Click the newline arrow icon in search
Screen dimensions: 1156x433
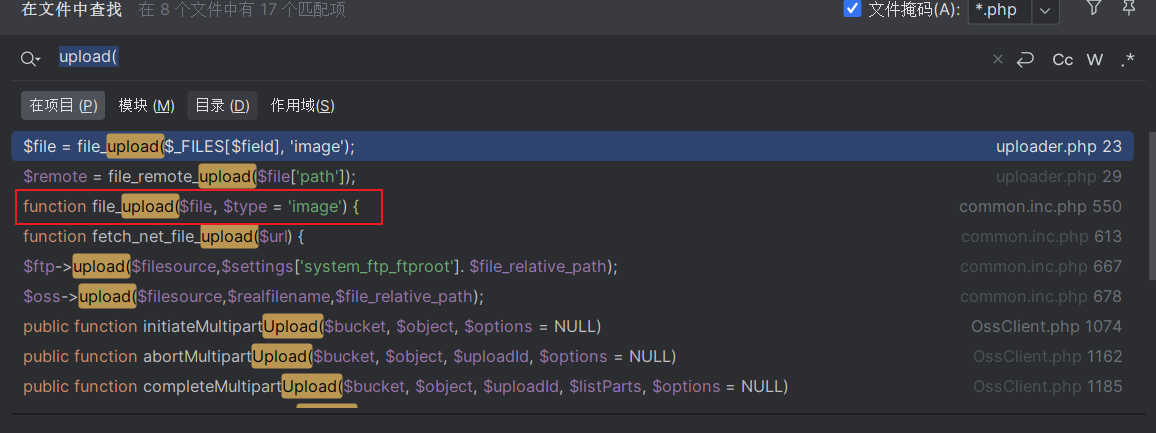1026,60
